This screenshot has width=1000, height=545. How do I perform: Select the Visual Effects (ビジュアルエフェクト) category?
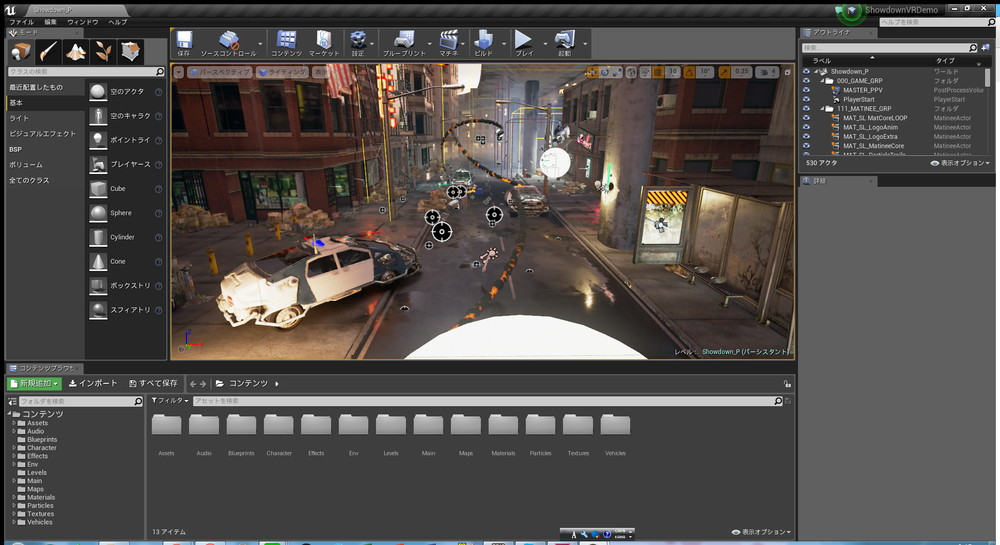[42, 134]
